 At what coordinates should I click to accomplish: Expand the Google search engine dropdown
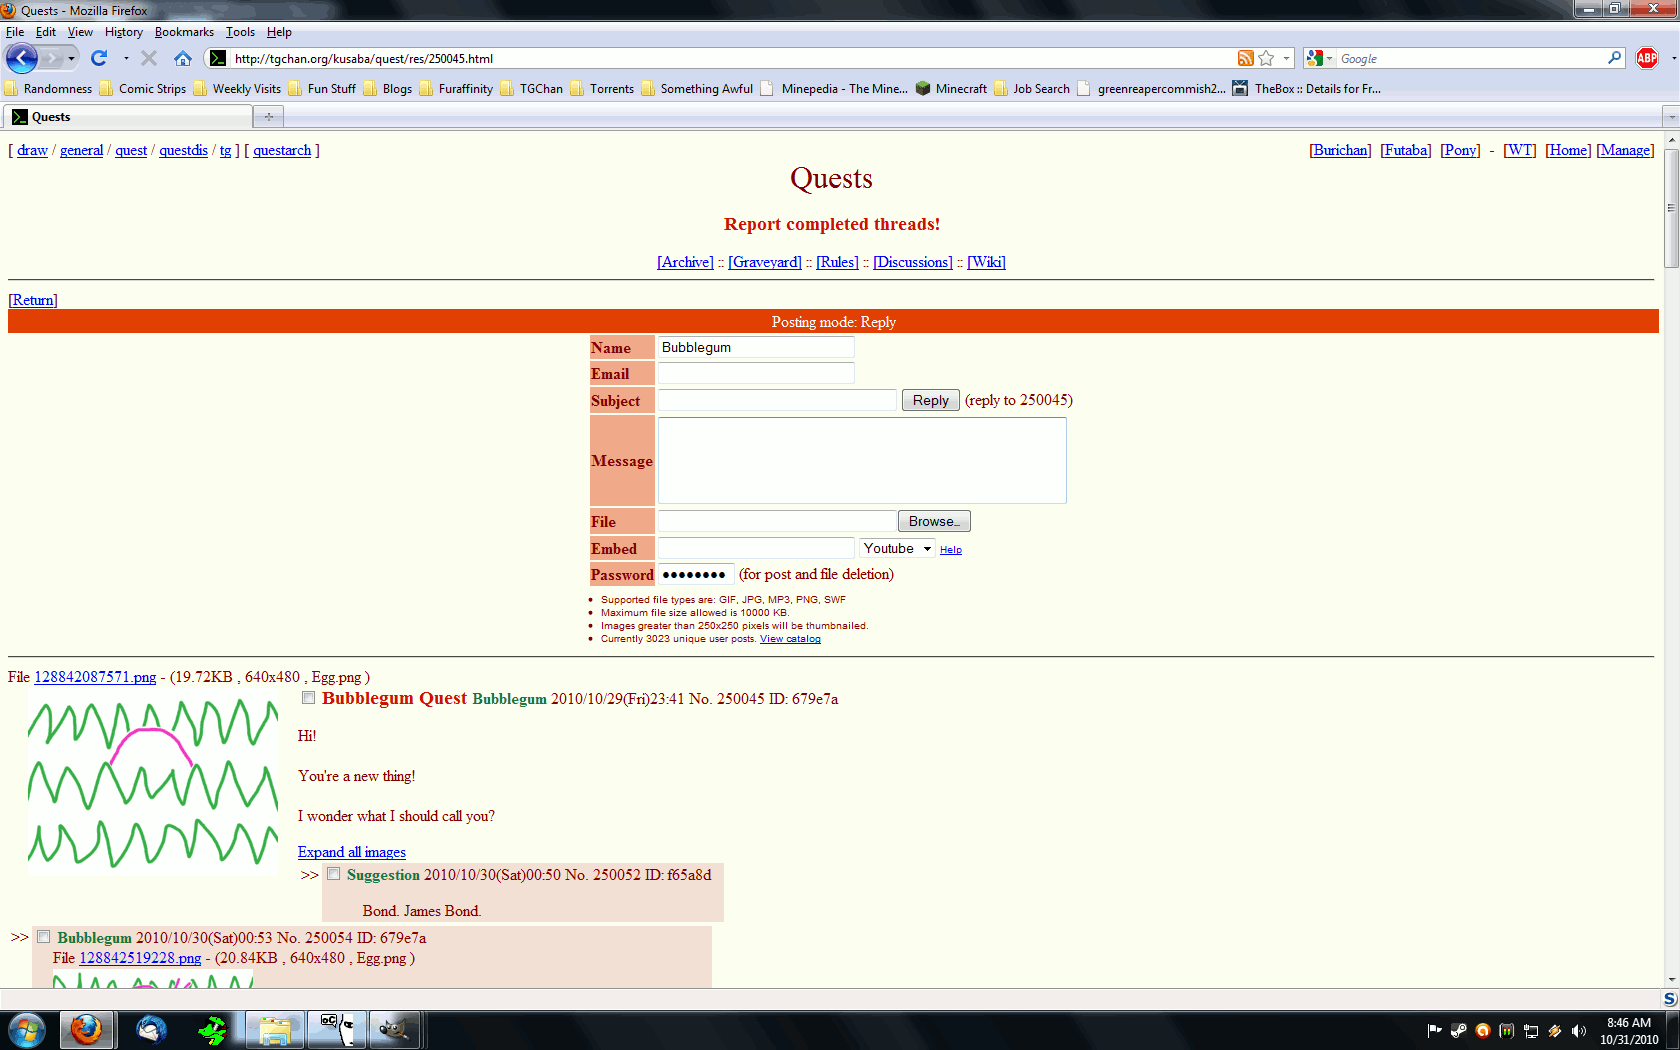1319,58
